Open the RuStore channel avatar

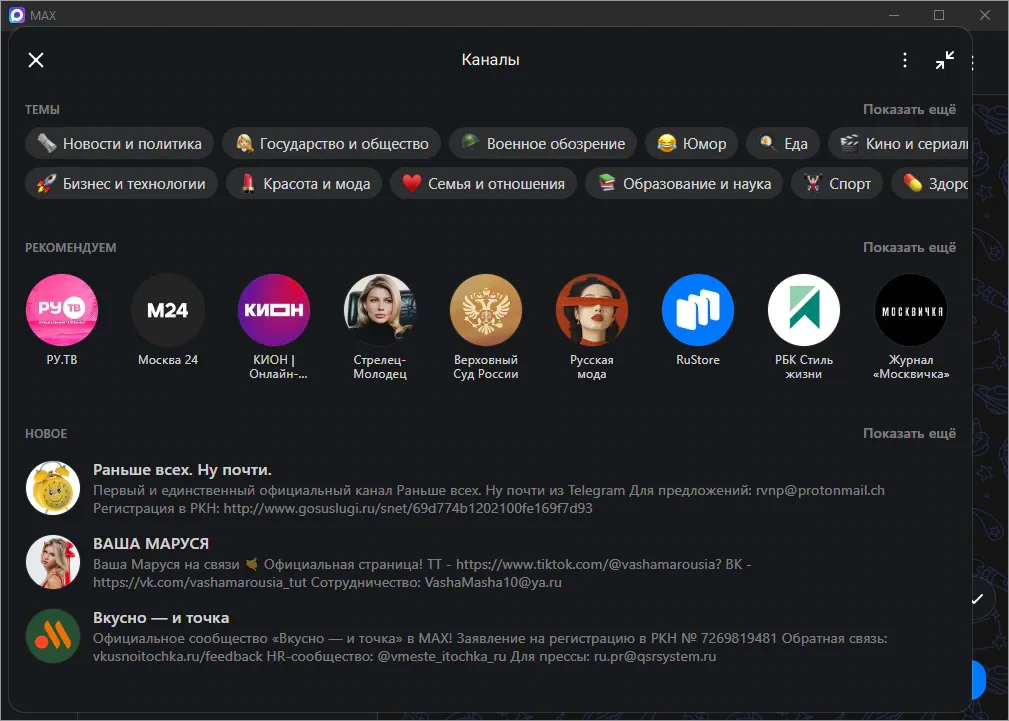coord(698,310)
